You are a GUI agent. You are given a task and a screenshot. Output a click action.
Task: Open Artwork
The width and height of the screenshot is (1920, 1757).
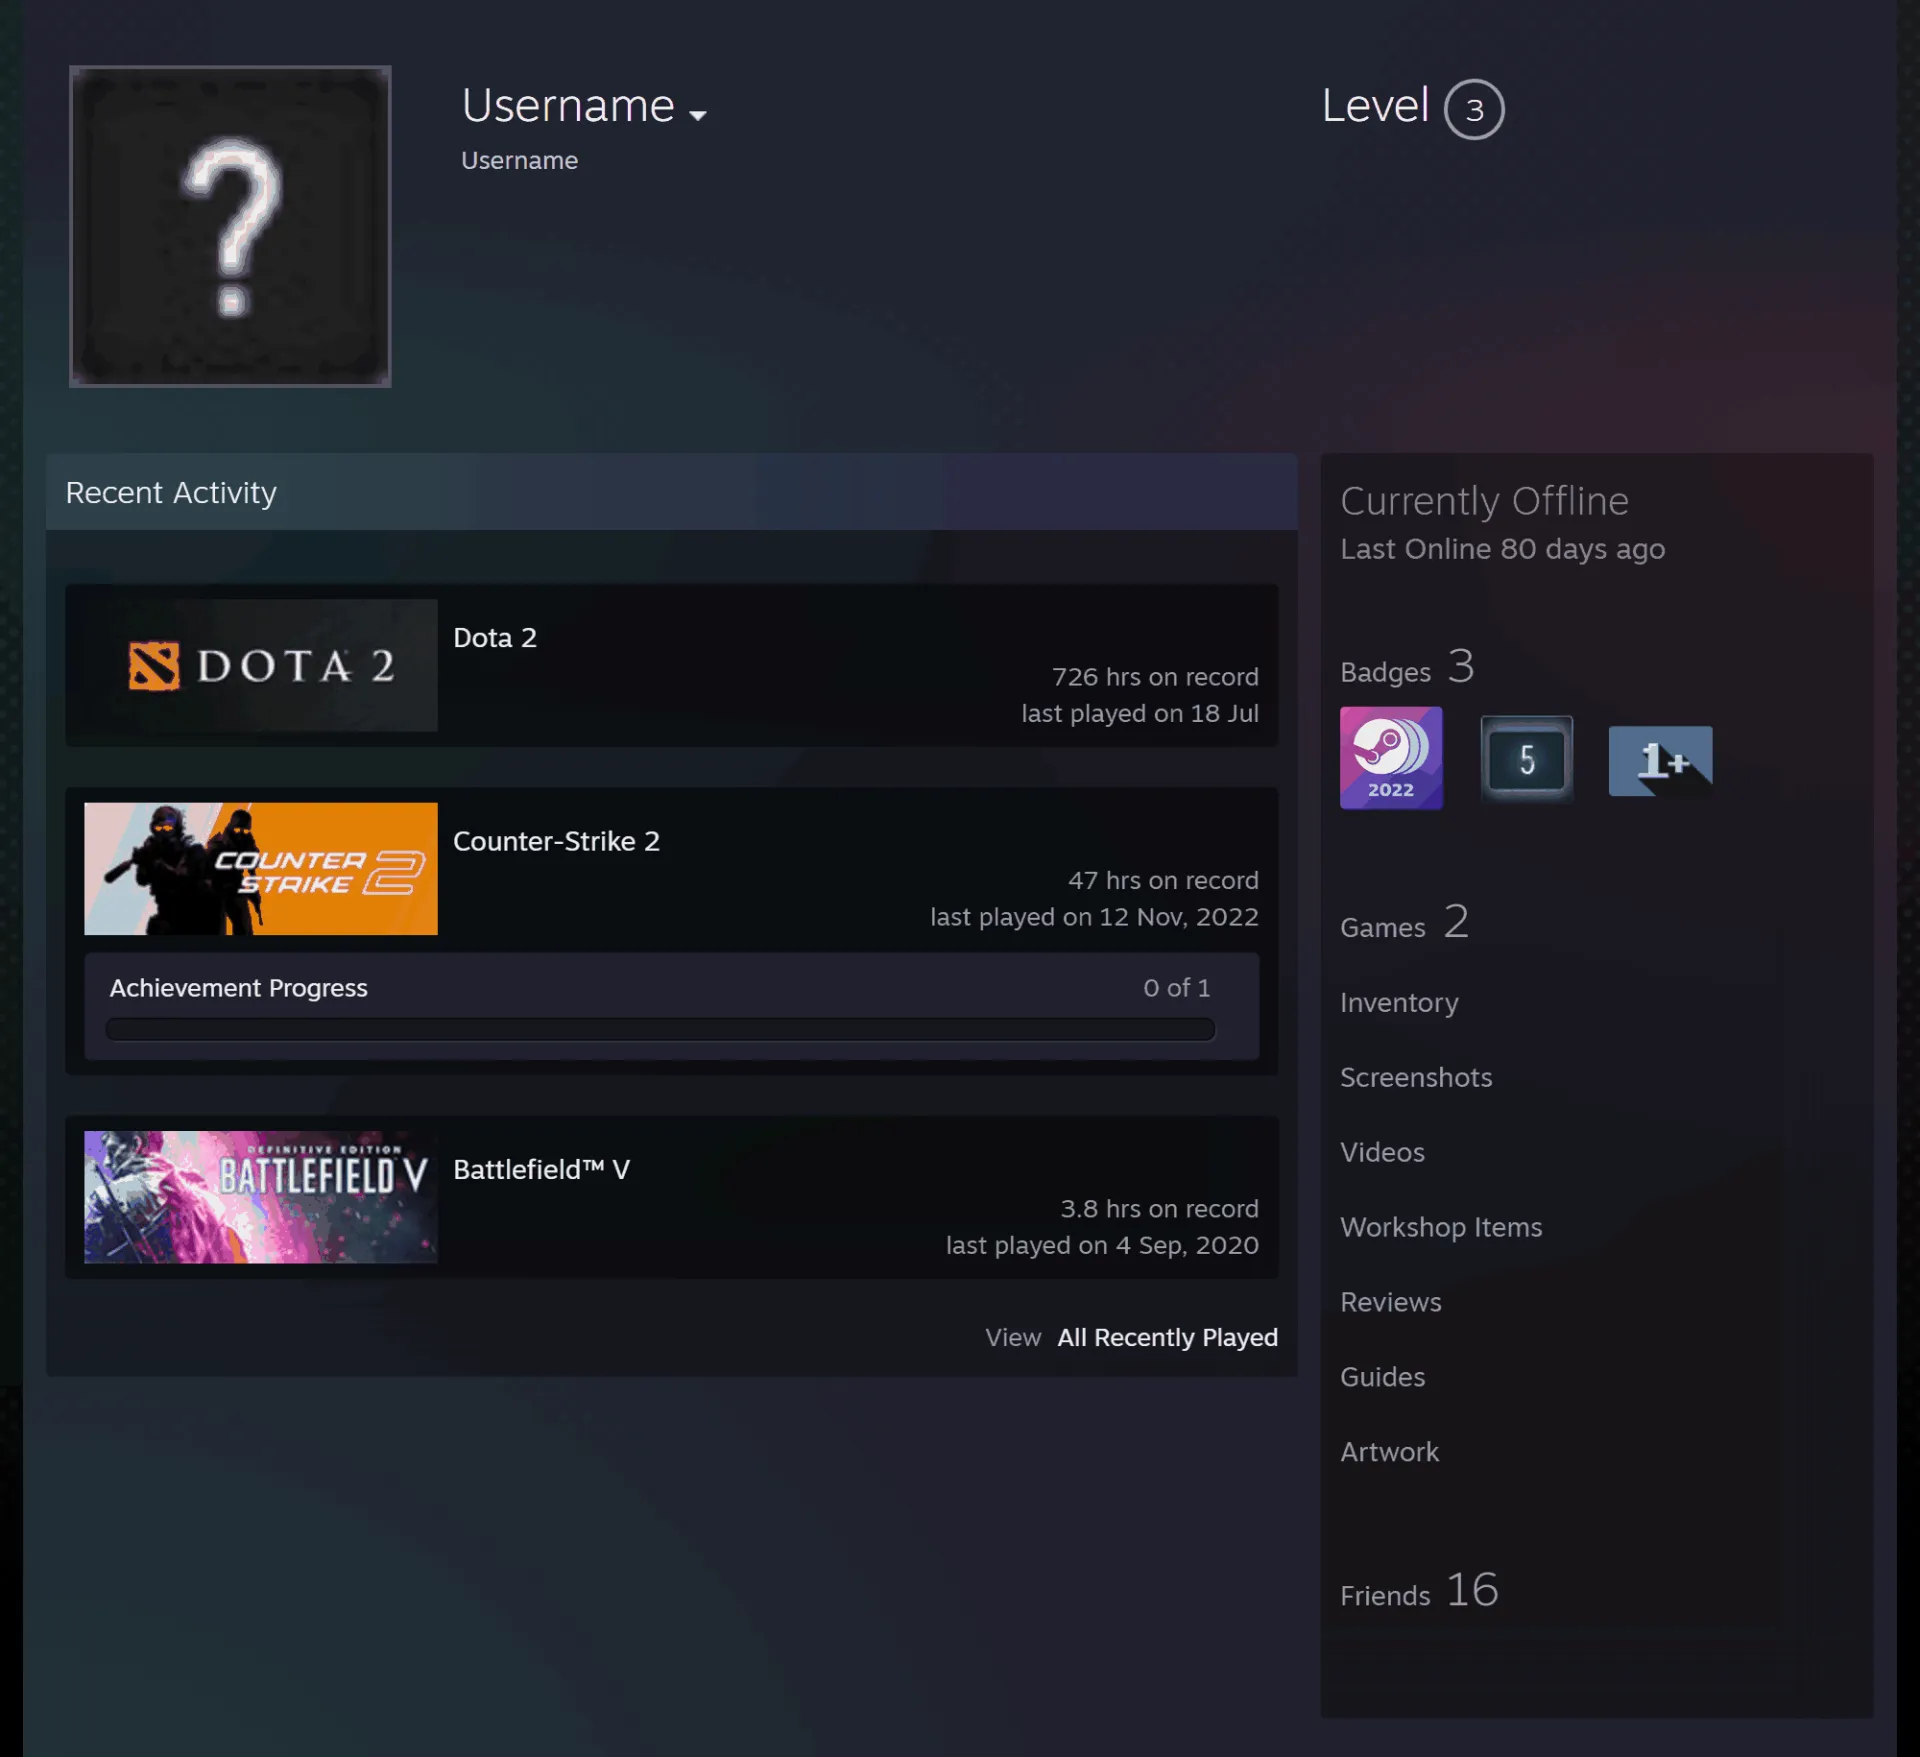point(1389,1452)
